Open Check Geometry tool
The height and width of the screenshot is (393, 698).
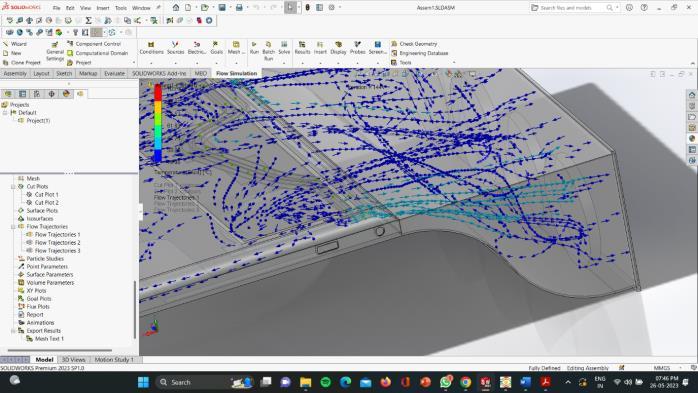(414, 44)
